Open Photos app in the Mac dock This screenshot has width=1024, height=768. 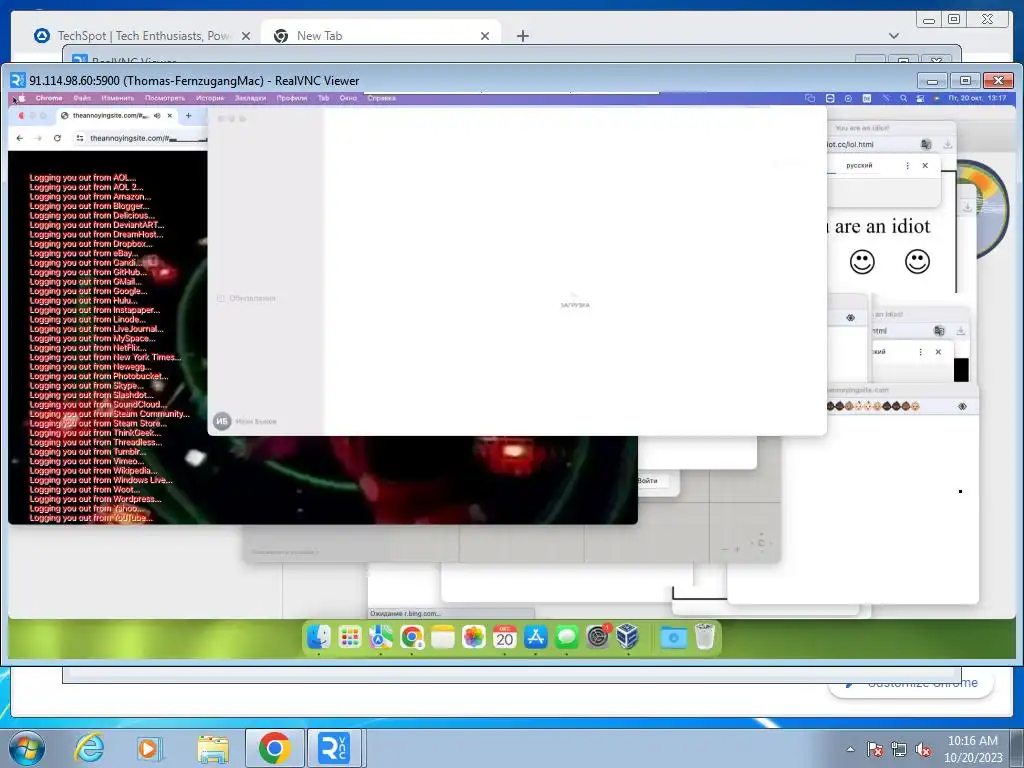tap(473, 637)
